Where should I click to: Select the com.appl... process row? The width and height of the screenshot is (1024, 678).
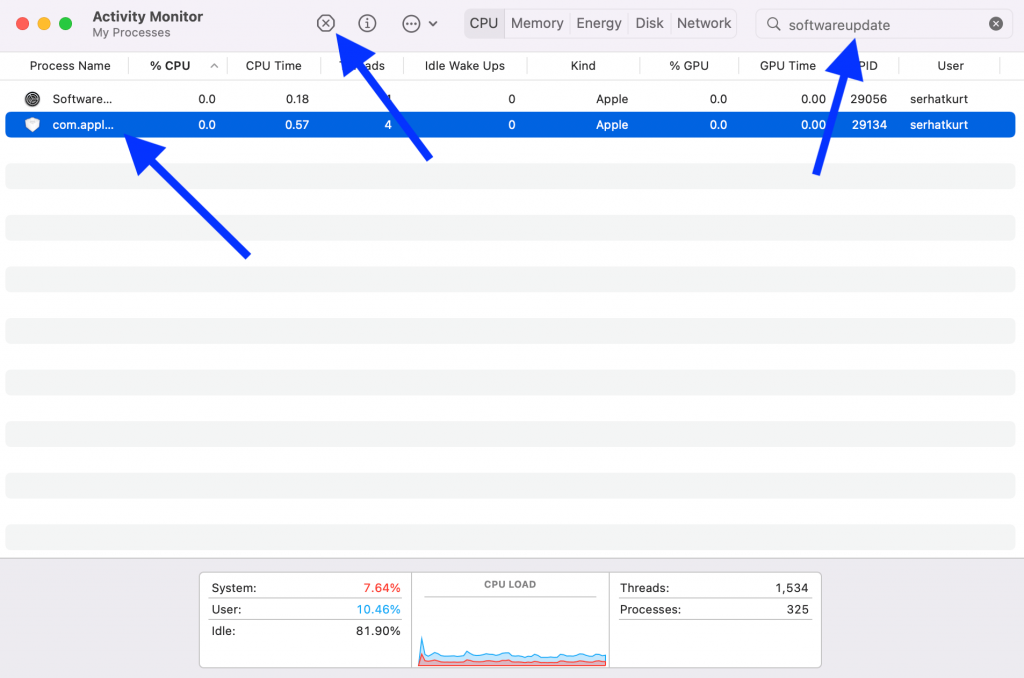[510, 125]
